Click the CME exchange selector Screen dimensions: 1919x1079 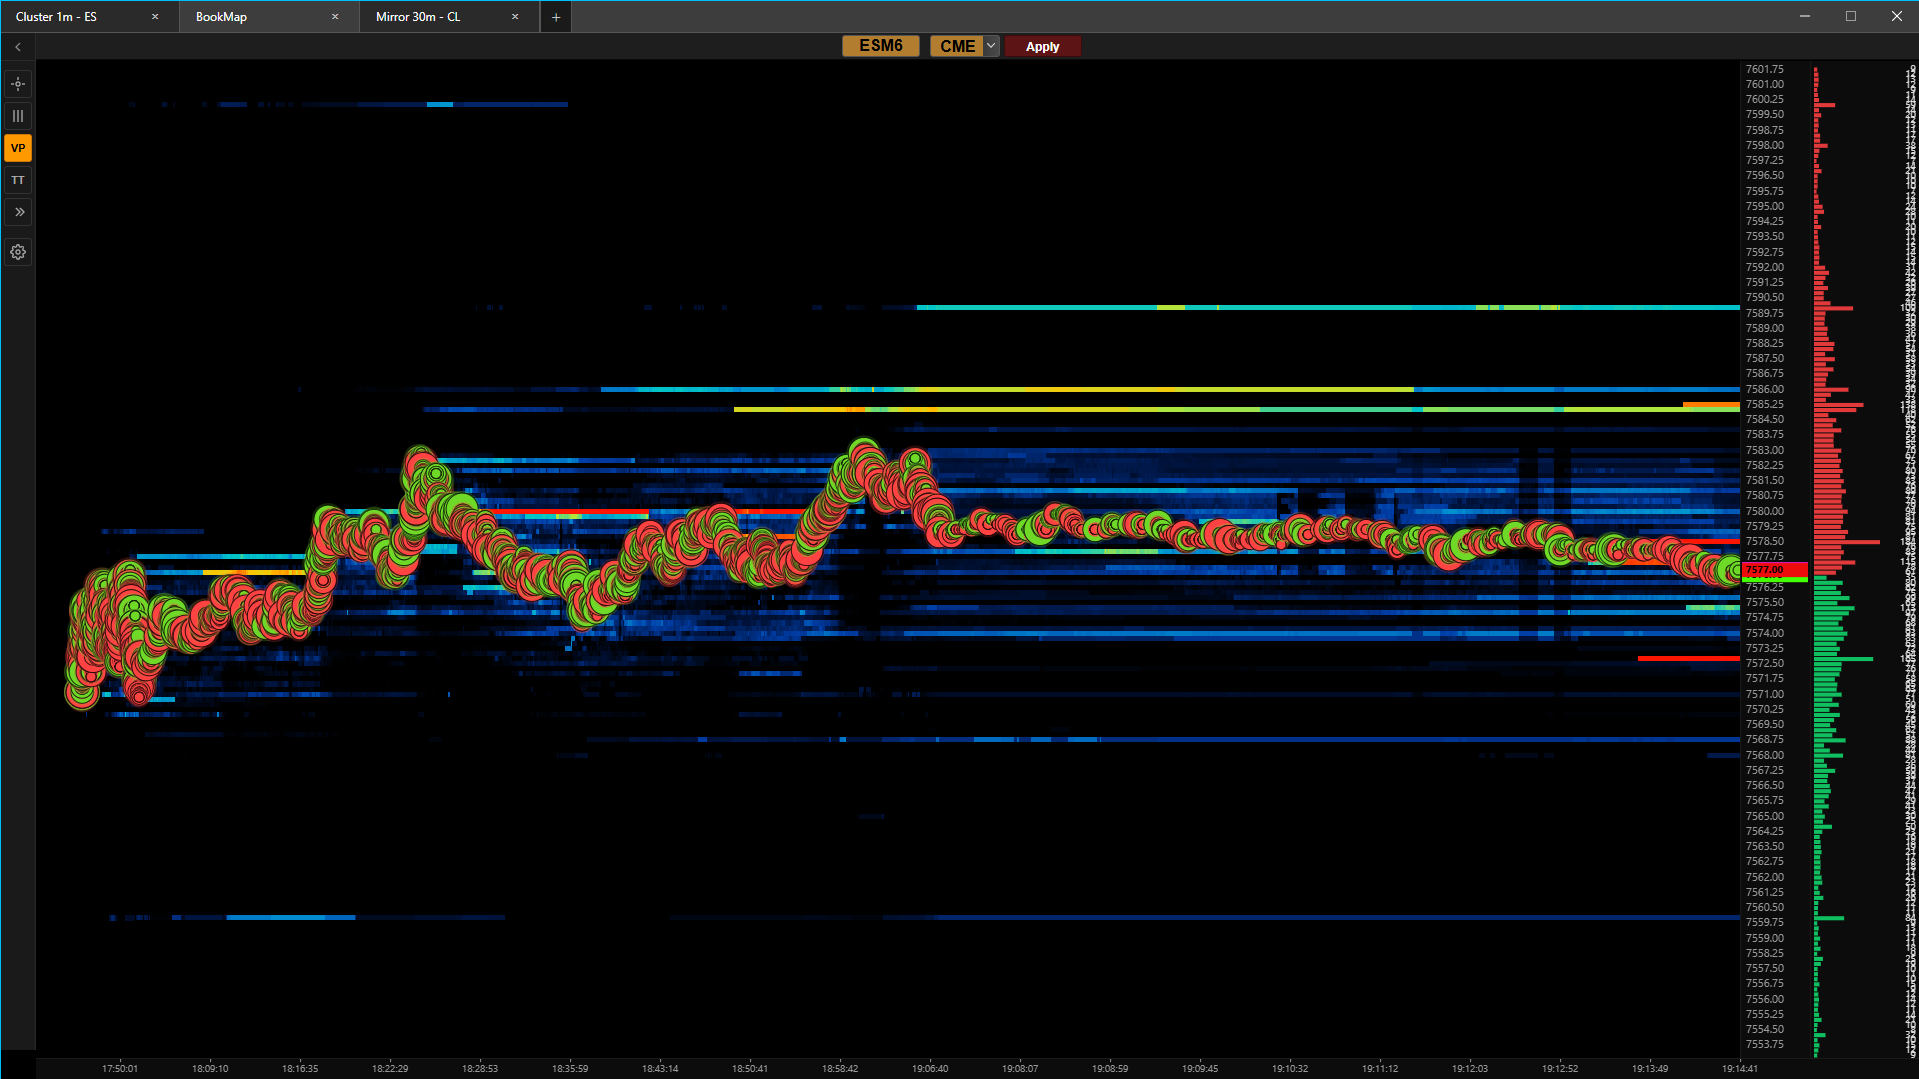point(957,46)
